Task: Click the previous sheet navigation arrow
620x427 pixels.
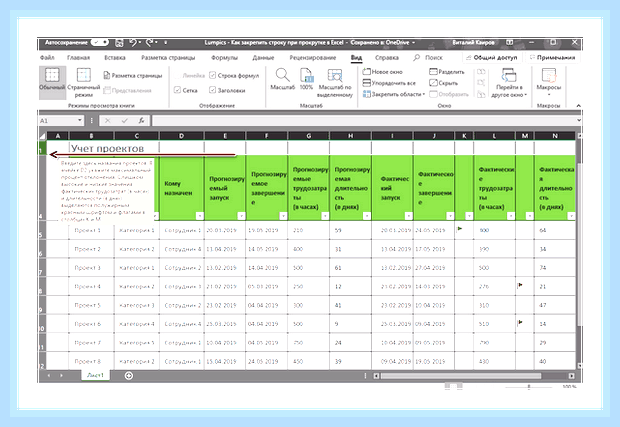Action: 49,376
